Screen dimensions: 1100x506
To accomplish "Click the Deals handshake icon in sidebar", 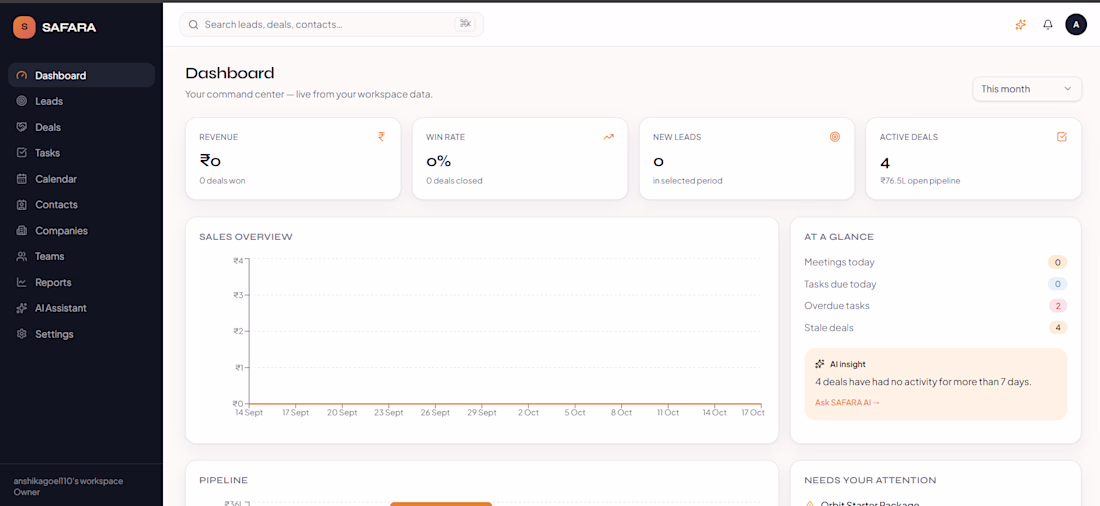I will pos(22,127).
